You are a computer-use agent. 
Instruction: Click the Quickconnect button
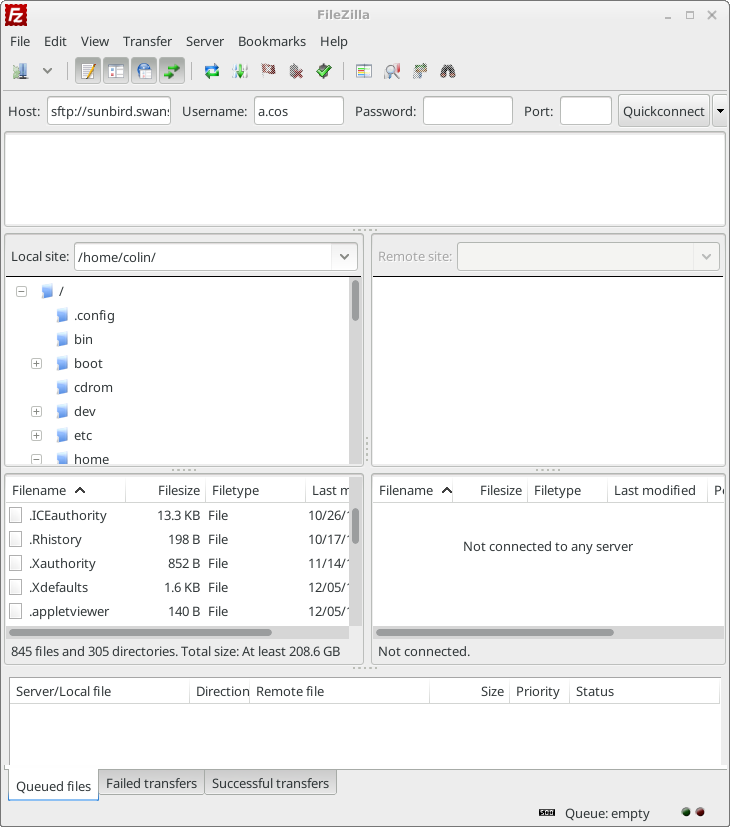click(664, 111)
